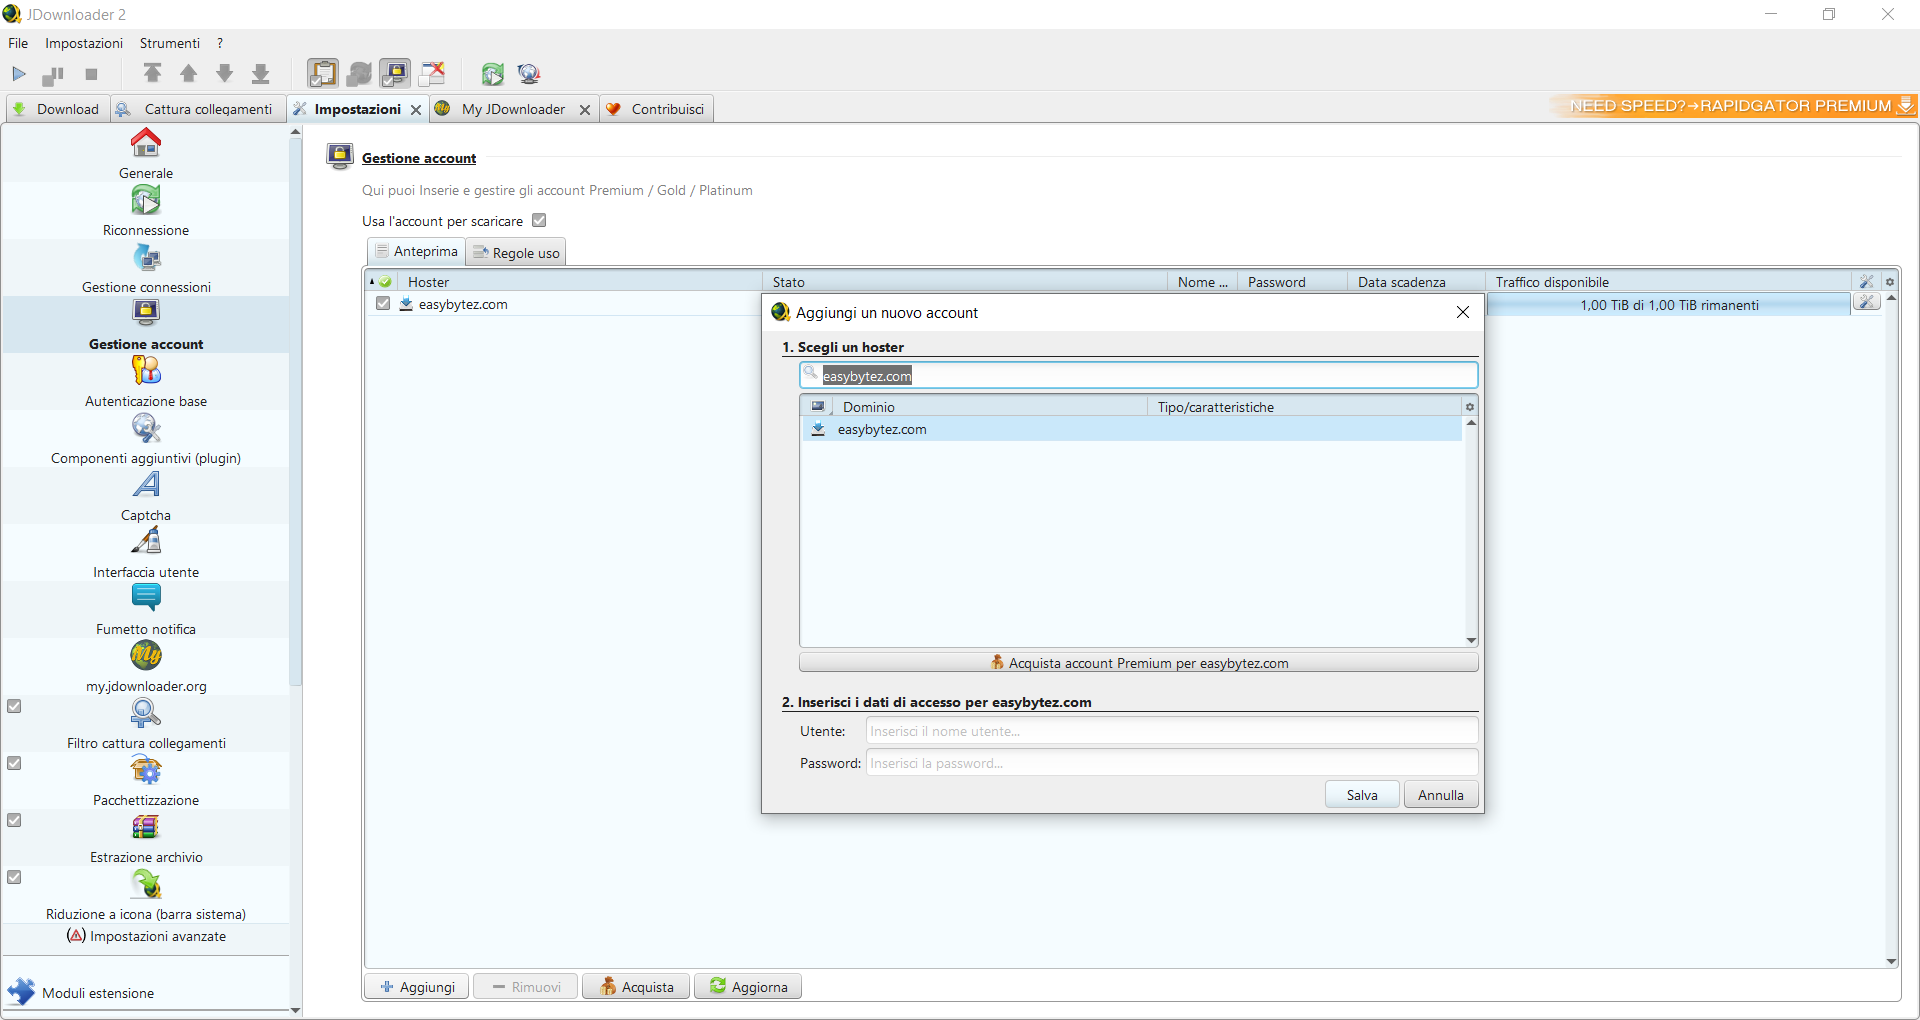Viewport: 1920px width, 1020px height.
Task: Click Acquista account Premium per easybytez.com
Action: (1139, 663)
